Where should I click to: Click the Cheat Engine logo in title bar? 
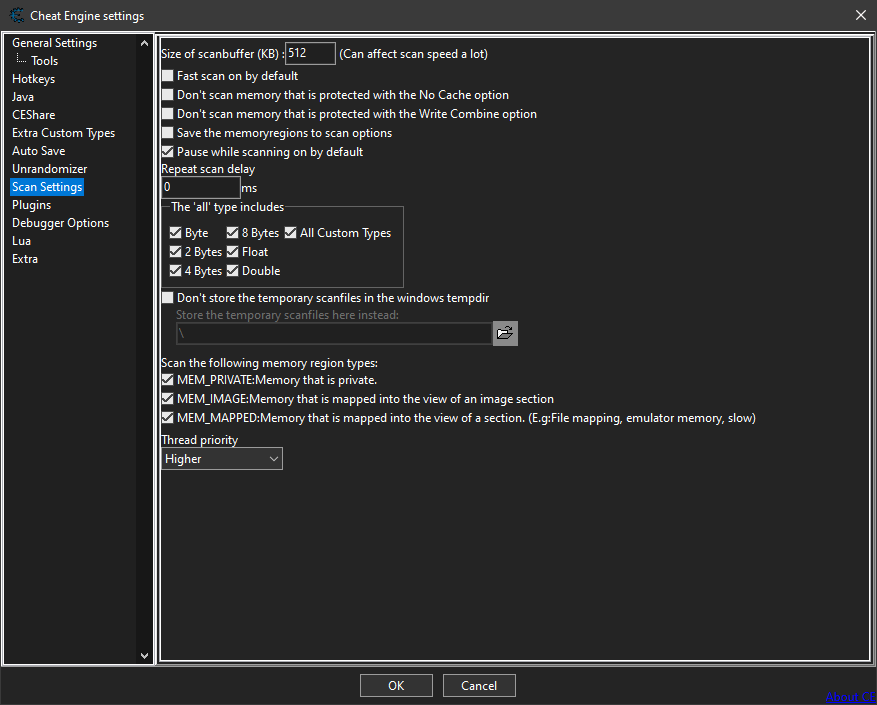coord(16,15)
